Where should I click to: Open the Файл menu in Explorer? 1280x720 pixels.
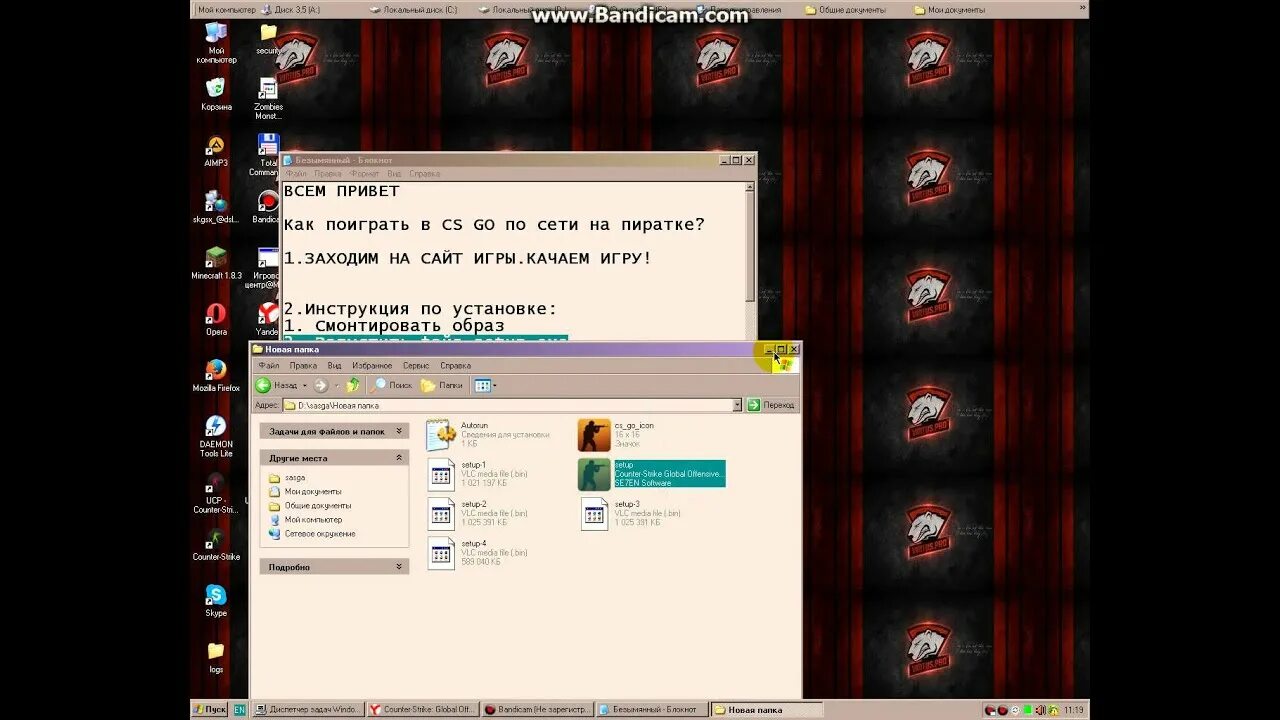point(269,366)
